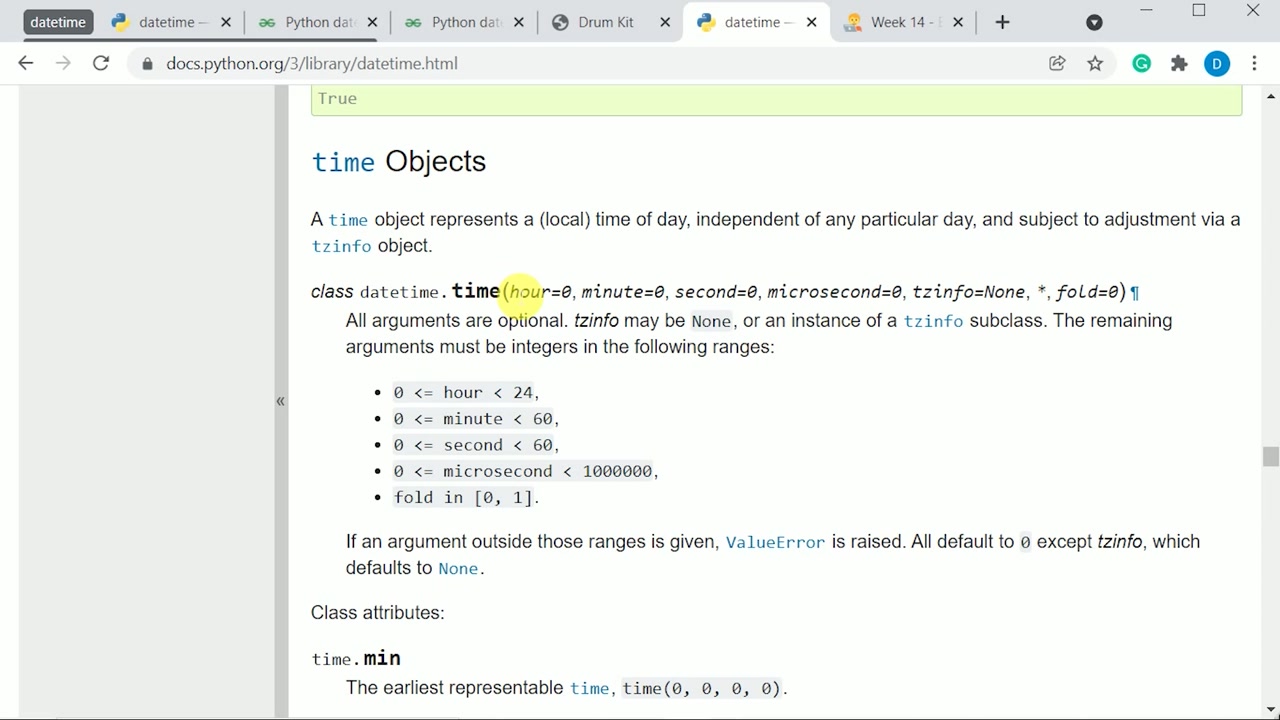Screen dimensions: 1280x720
Task: Click the pilcrow permalink after fold=0
Action: (x=1134, y=293)
